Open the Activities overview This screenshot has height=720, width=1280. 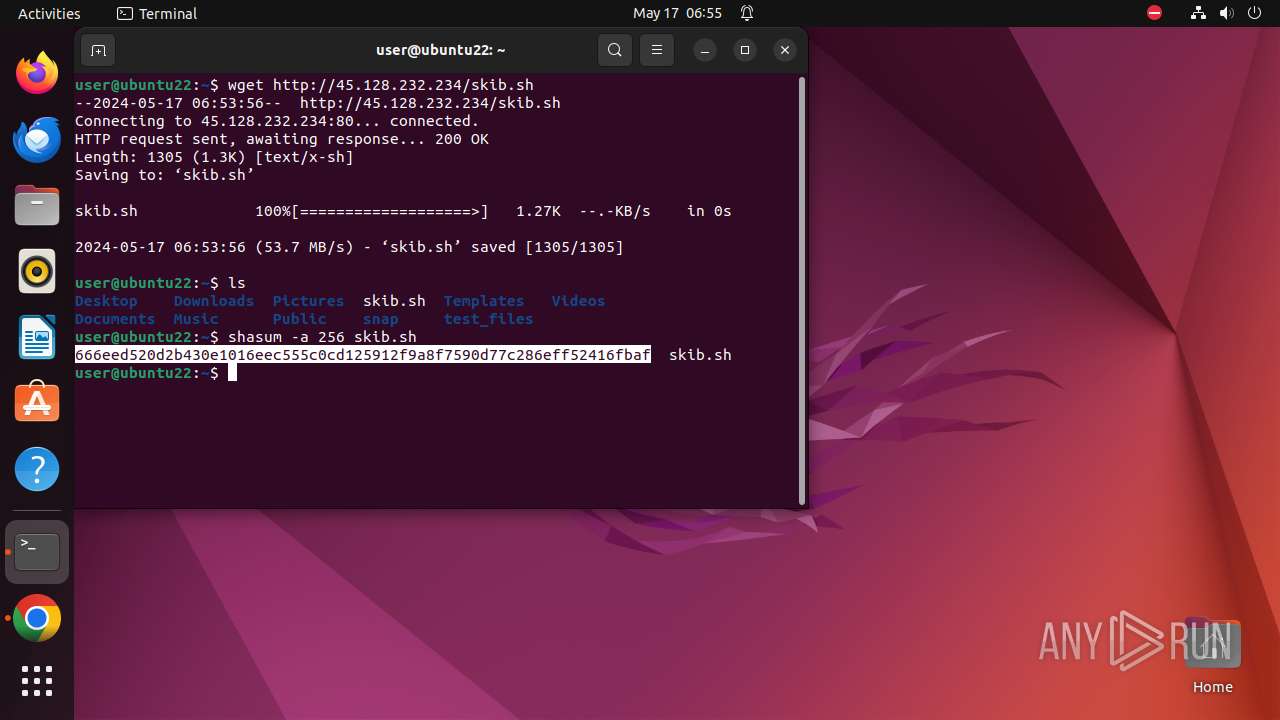pyautogui.click(x=49, y=14)
